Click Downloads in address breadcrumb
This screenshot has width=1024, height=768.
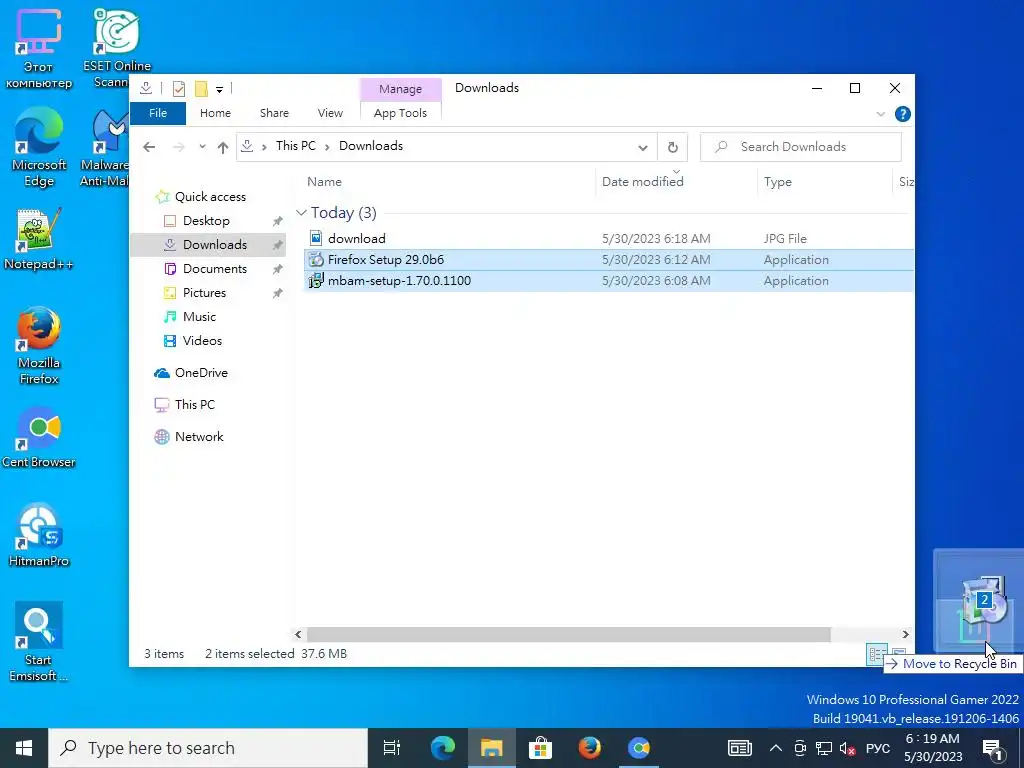371,146
